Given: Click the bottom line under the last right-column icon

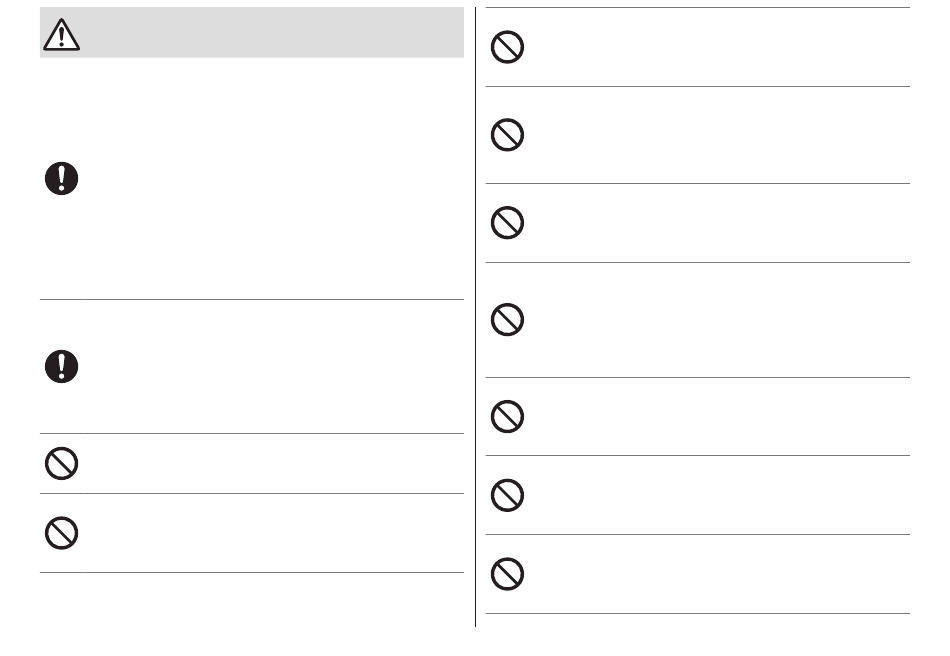Looking at the screenshot, I should click(698, 614).
